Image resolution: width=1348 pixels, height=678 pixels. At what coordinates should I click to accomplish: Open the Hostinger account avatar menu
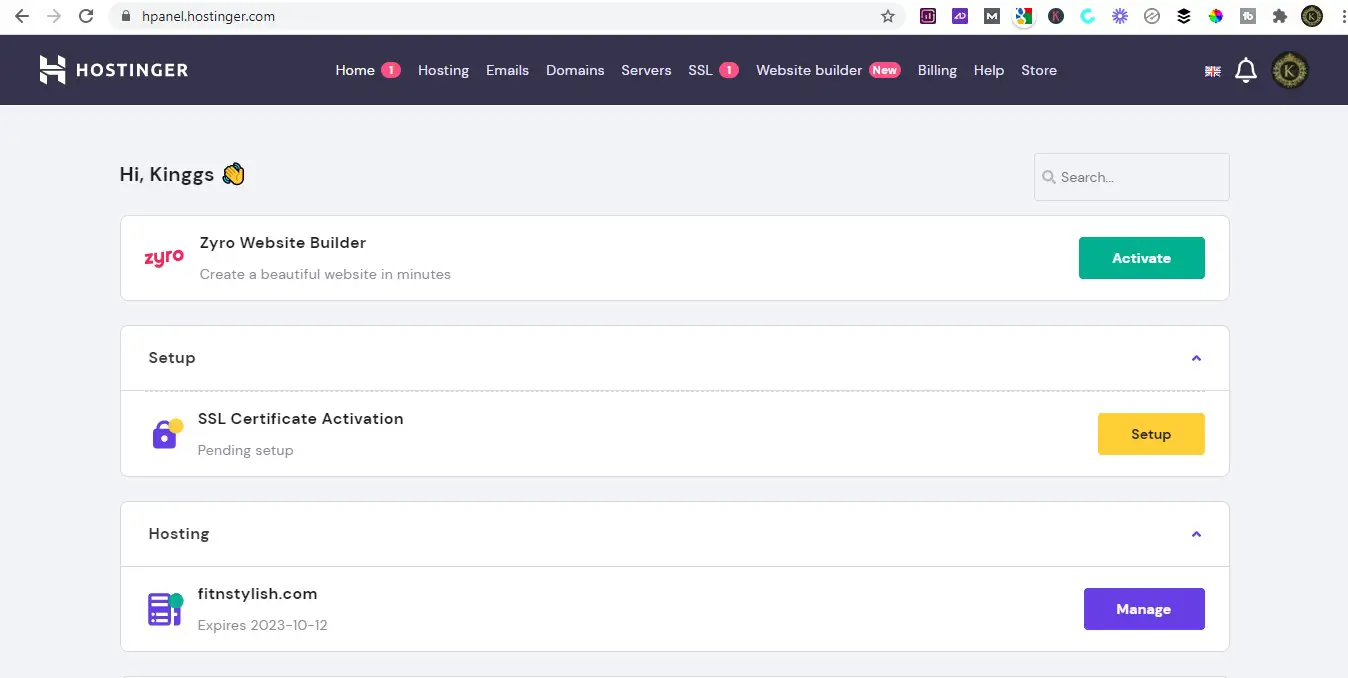click(1290, 70)
